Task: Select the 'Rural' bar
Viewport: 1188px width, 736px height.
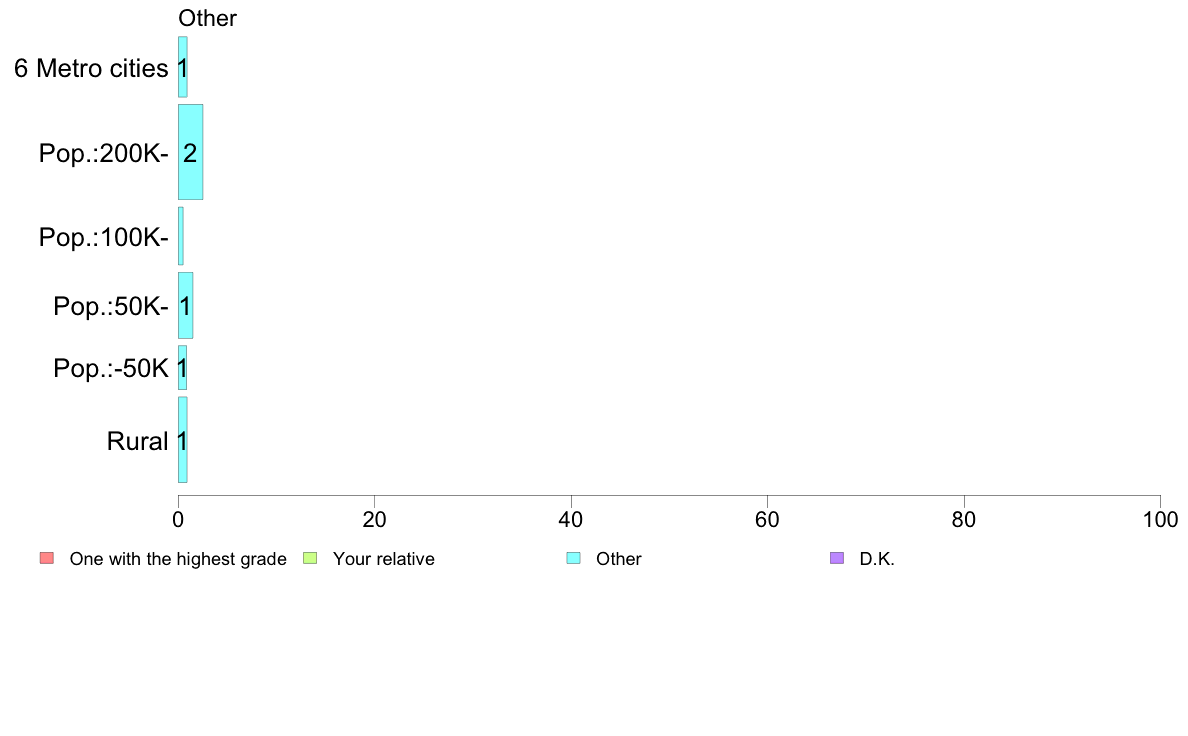Action: click(183, 440)
